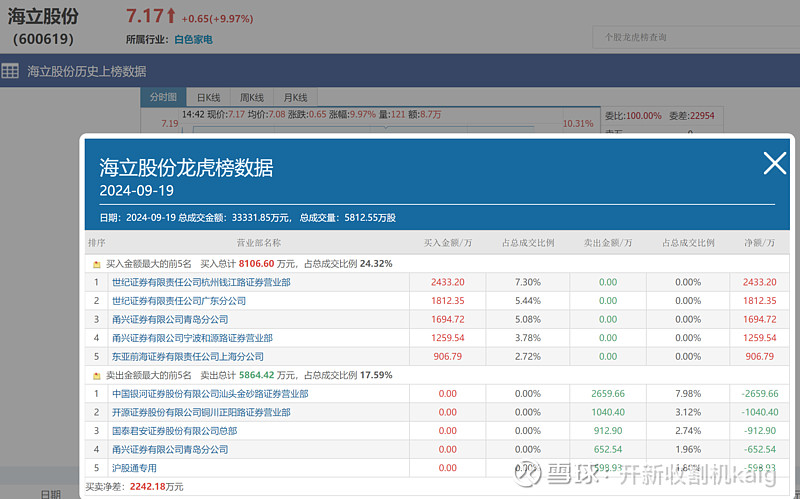The height and width of the screenshot is (499, 800).
Task: Select buy amount 1694.72 in the buy-amount column
Action: click(447, 319)
